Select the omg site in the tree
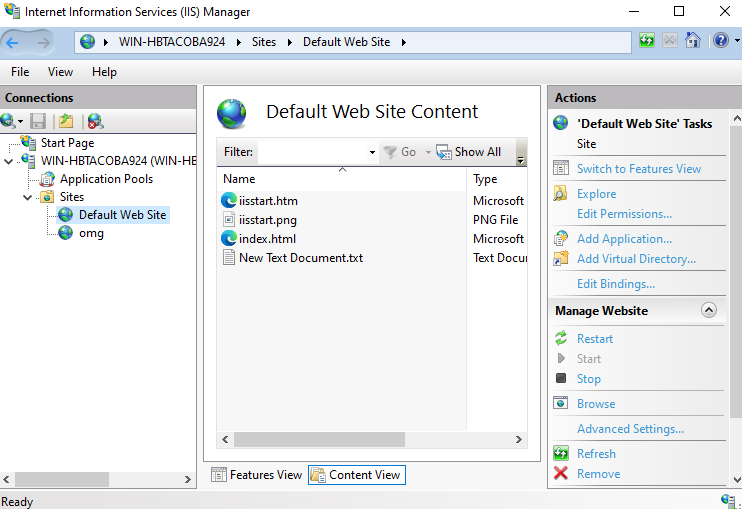Screen dimensions: 742x509 pyautogui.click(x=91, y=233)
